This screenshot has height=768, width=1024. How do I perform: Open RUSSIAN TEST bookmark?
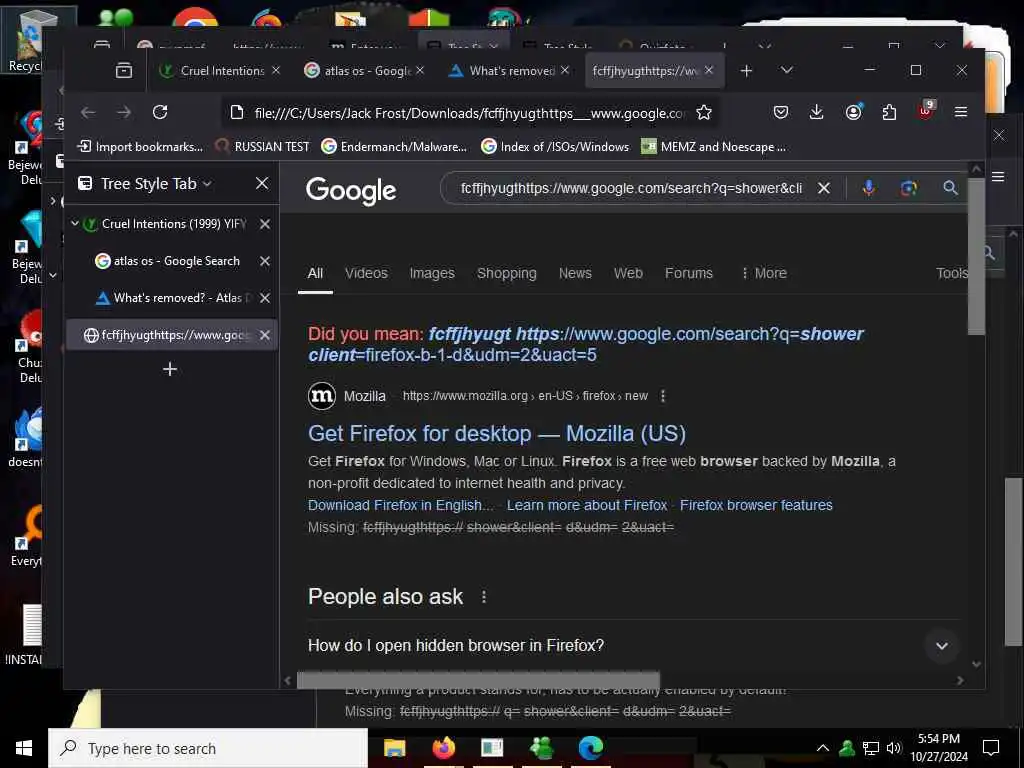tap(263, 147)
